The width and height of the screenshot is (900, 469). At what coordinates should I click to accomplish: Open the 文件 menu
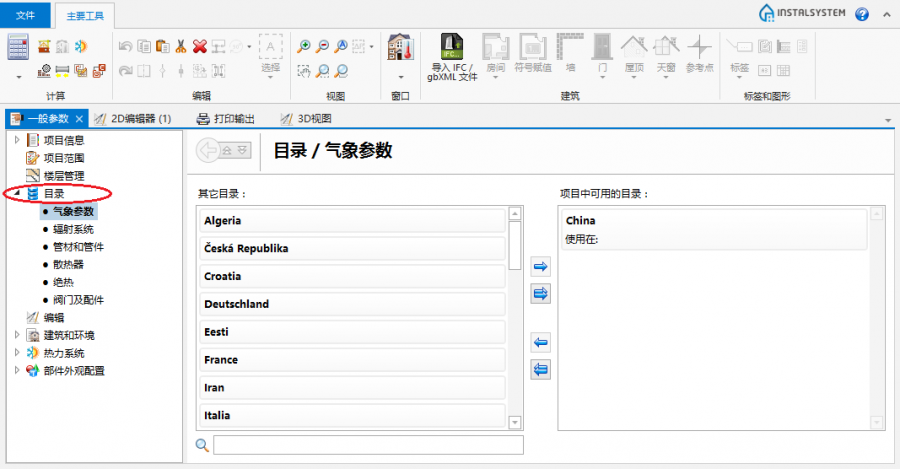26,15
